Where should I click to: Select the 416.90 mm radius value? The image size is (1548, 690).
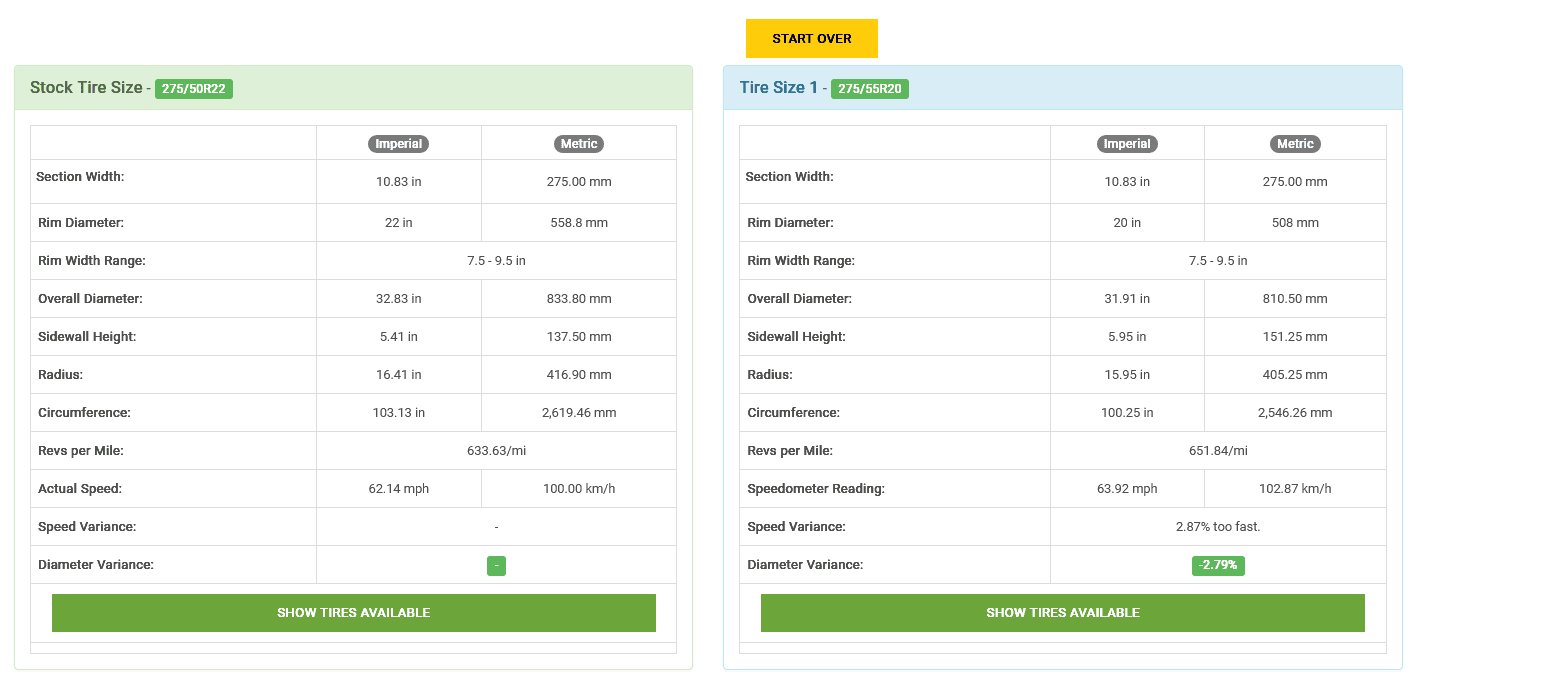(x=579, y=375)
